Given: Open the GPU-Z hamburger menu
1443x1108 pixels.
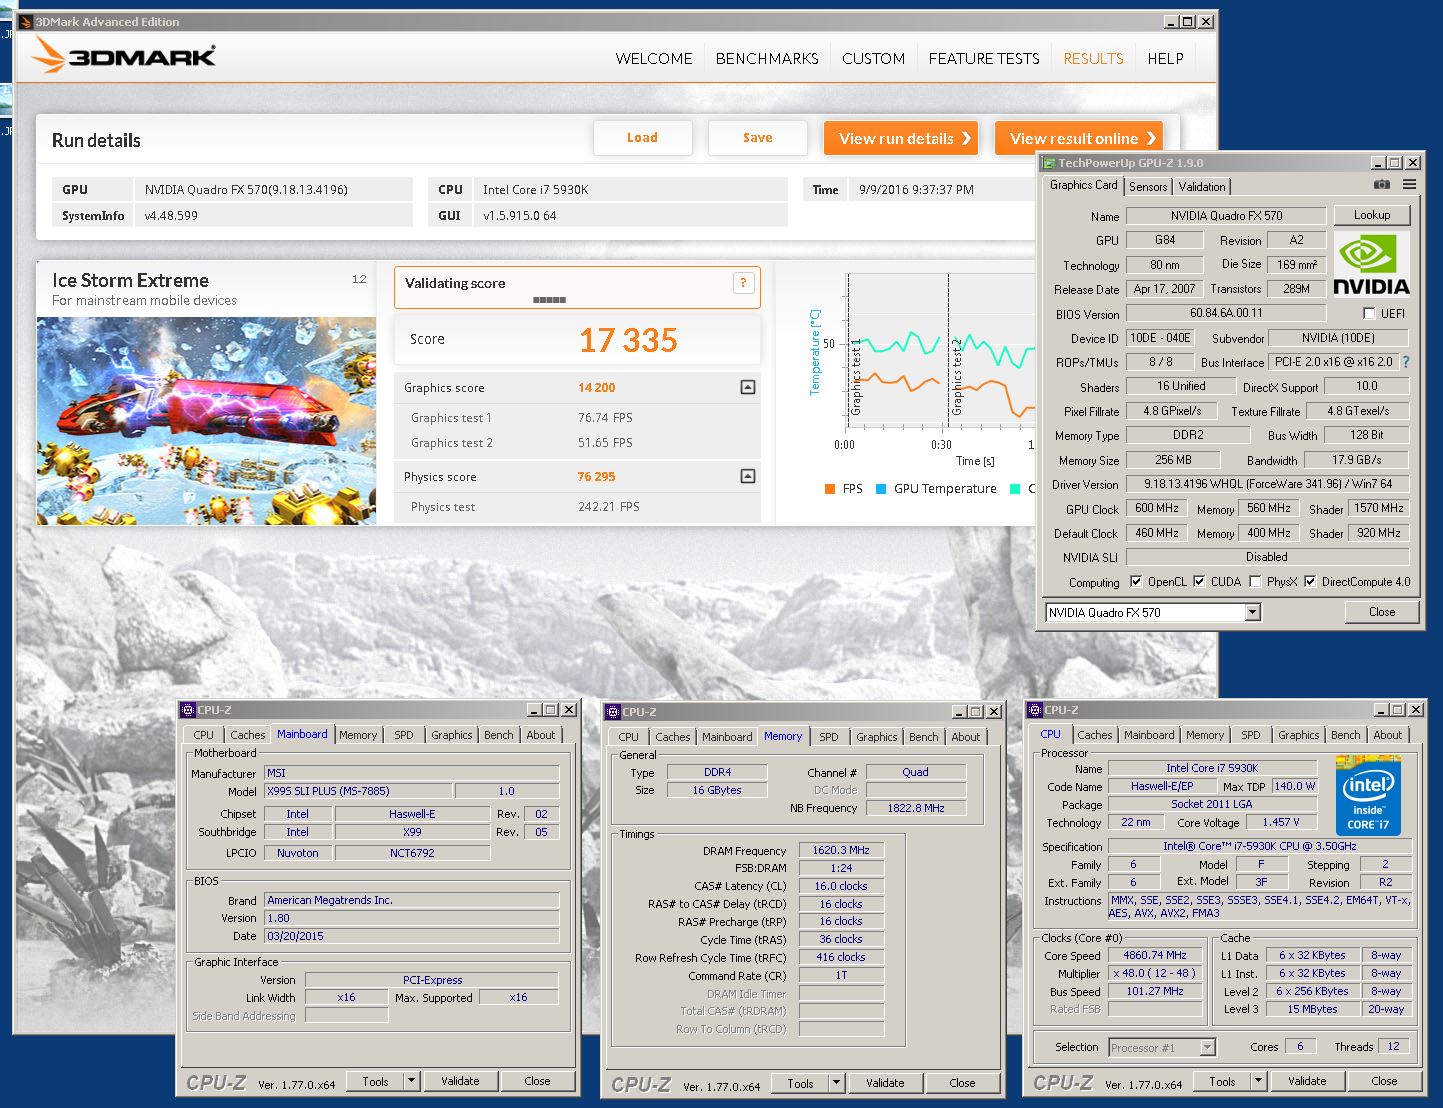Looking at the screenshot, I should tap(1409, 185).
